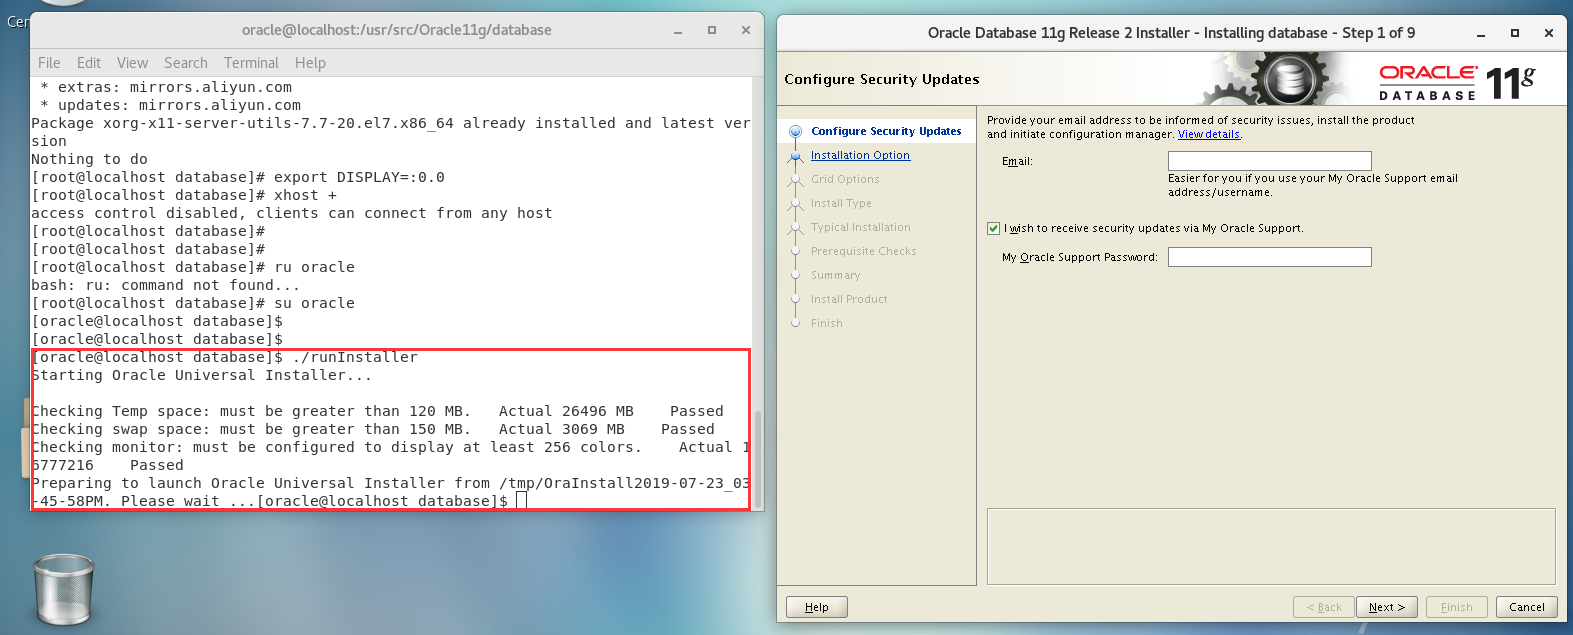Click the Back button in installer
This screenshot has height=635, width=1573.
click(x=1324, y=607)
